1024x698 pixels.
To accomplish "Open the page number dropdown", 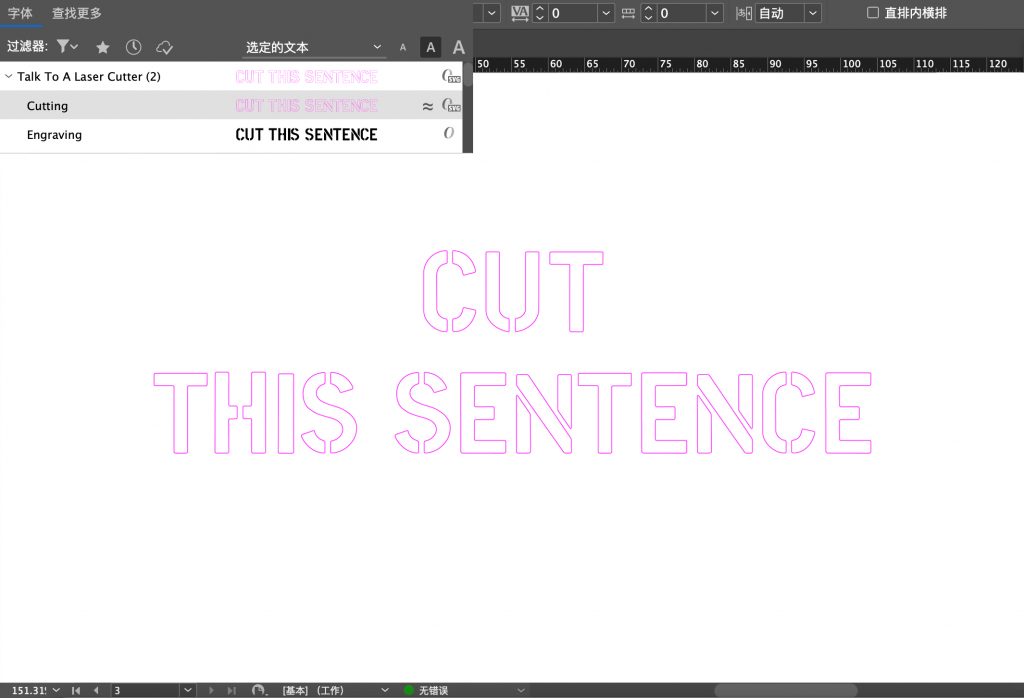I will tap(187, 690).
